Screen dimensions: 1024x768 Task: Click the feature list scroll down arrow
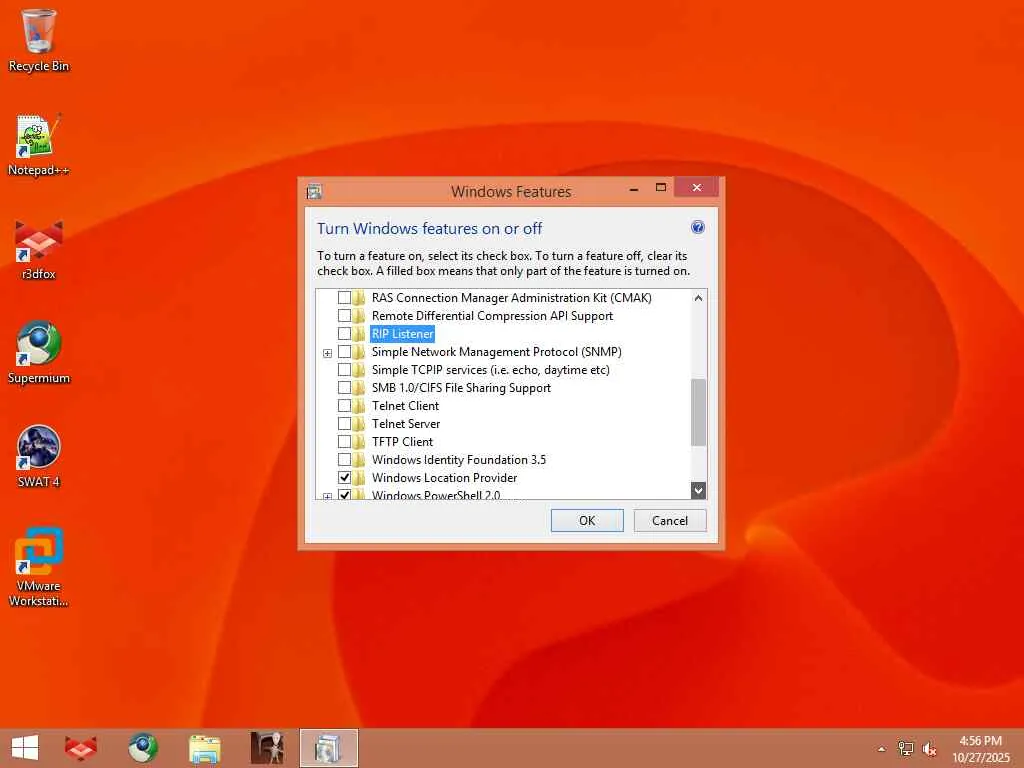click(698, 490)
